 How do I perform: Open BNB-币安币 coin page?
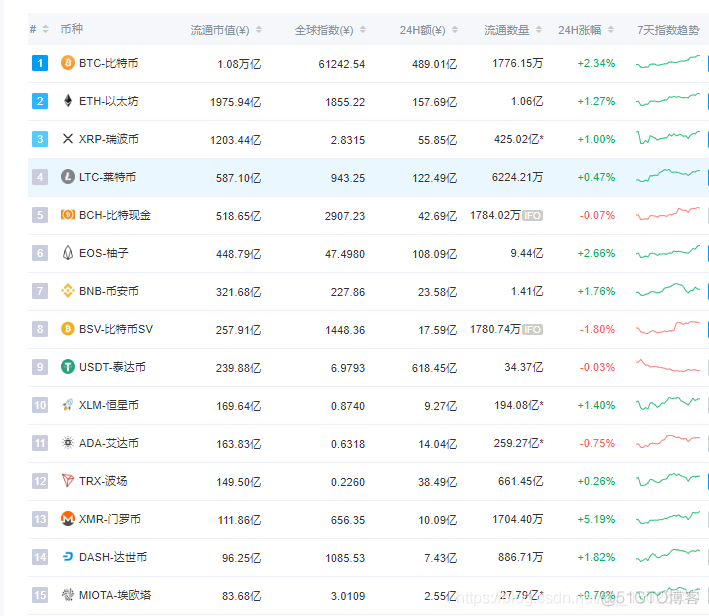[x=109, y=291]
